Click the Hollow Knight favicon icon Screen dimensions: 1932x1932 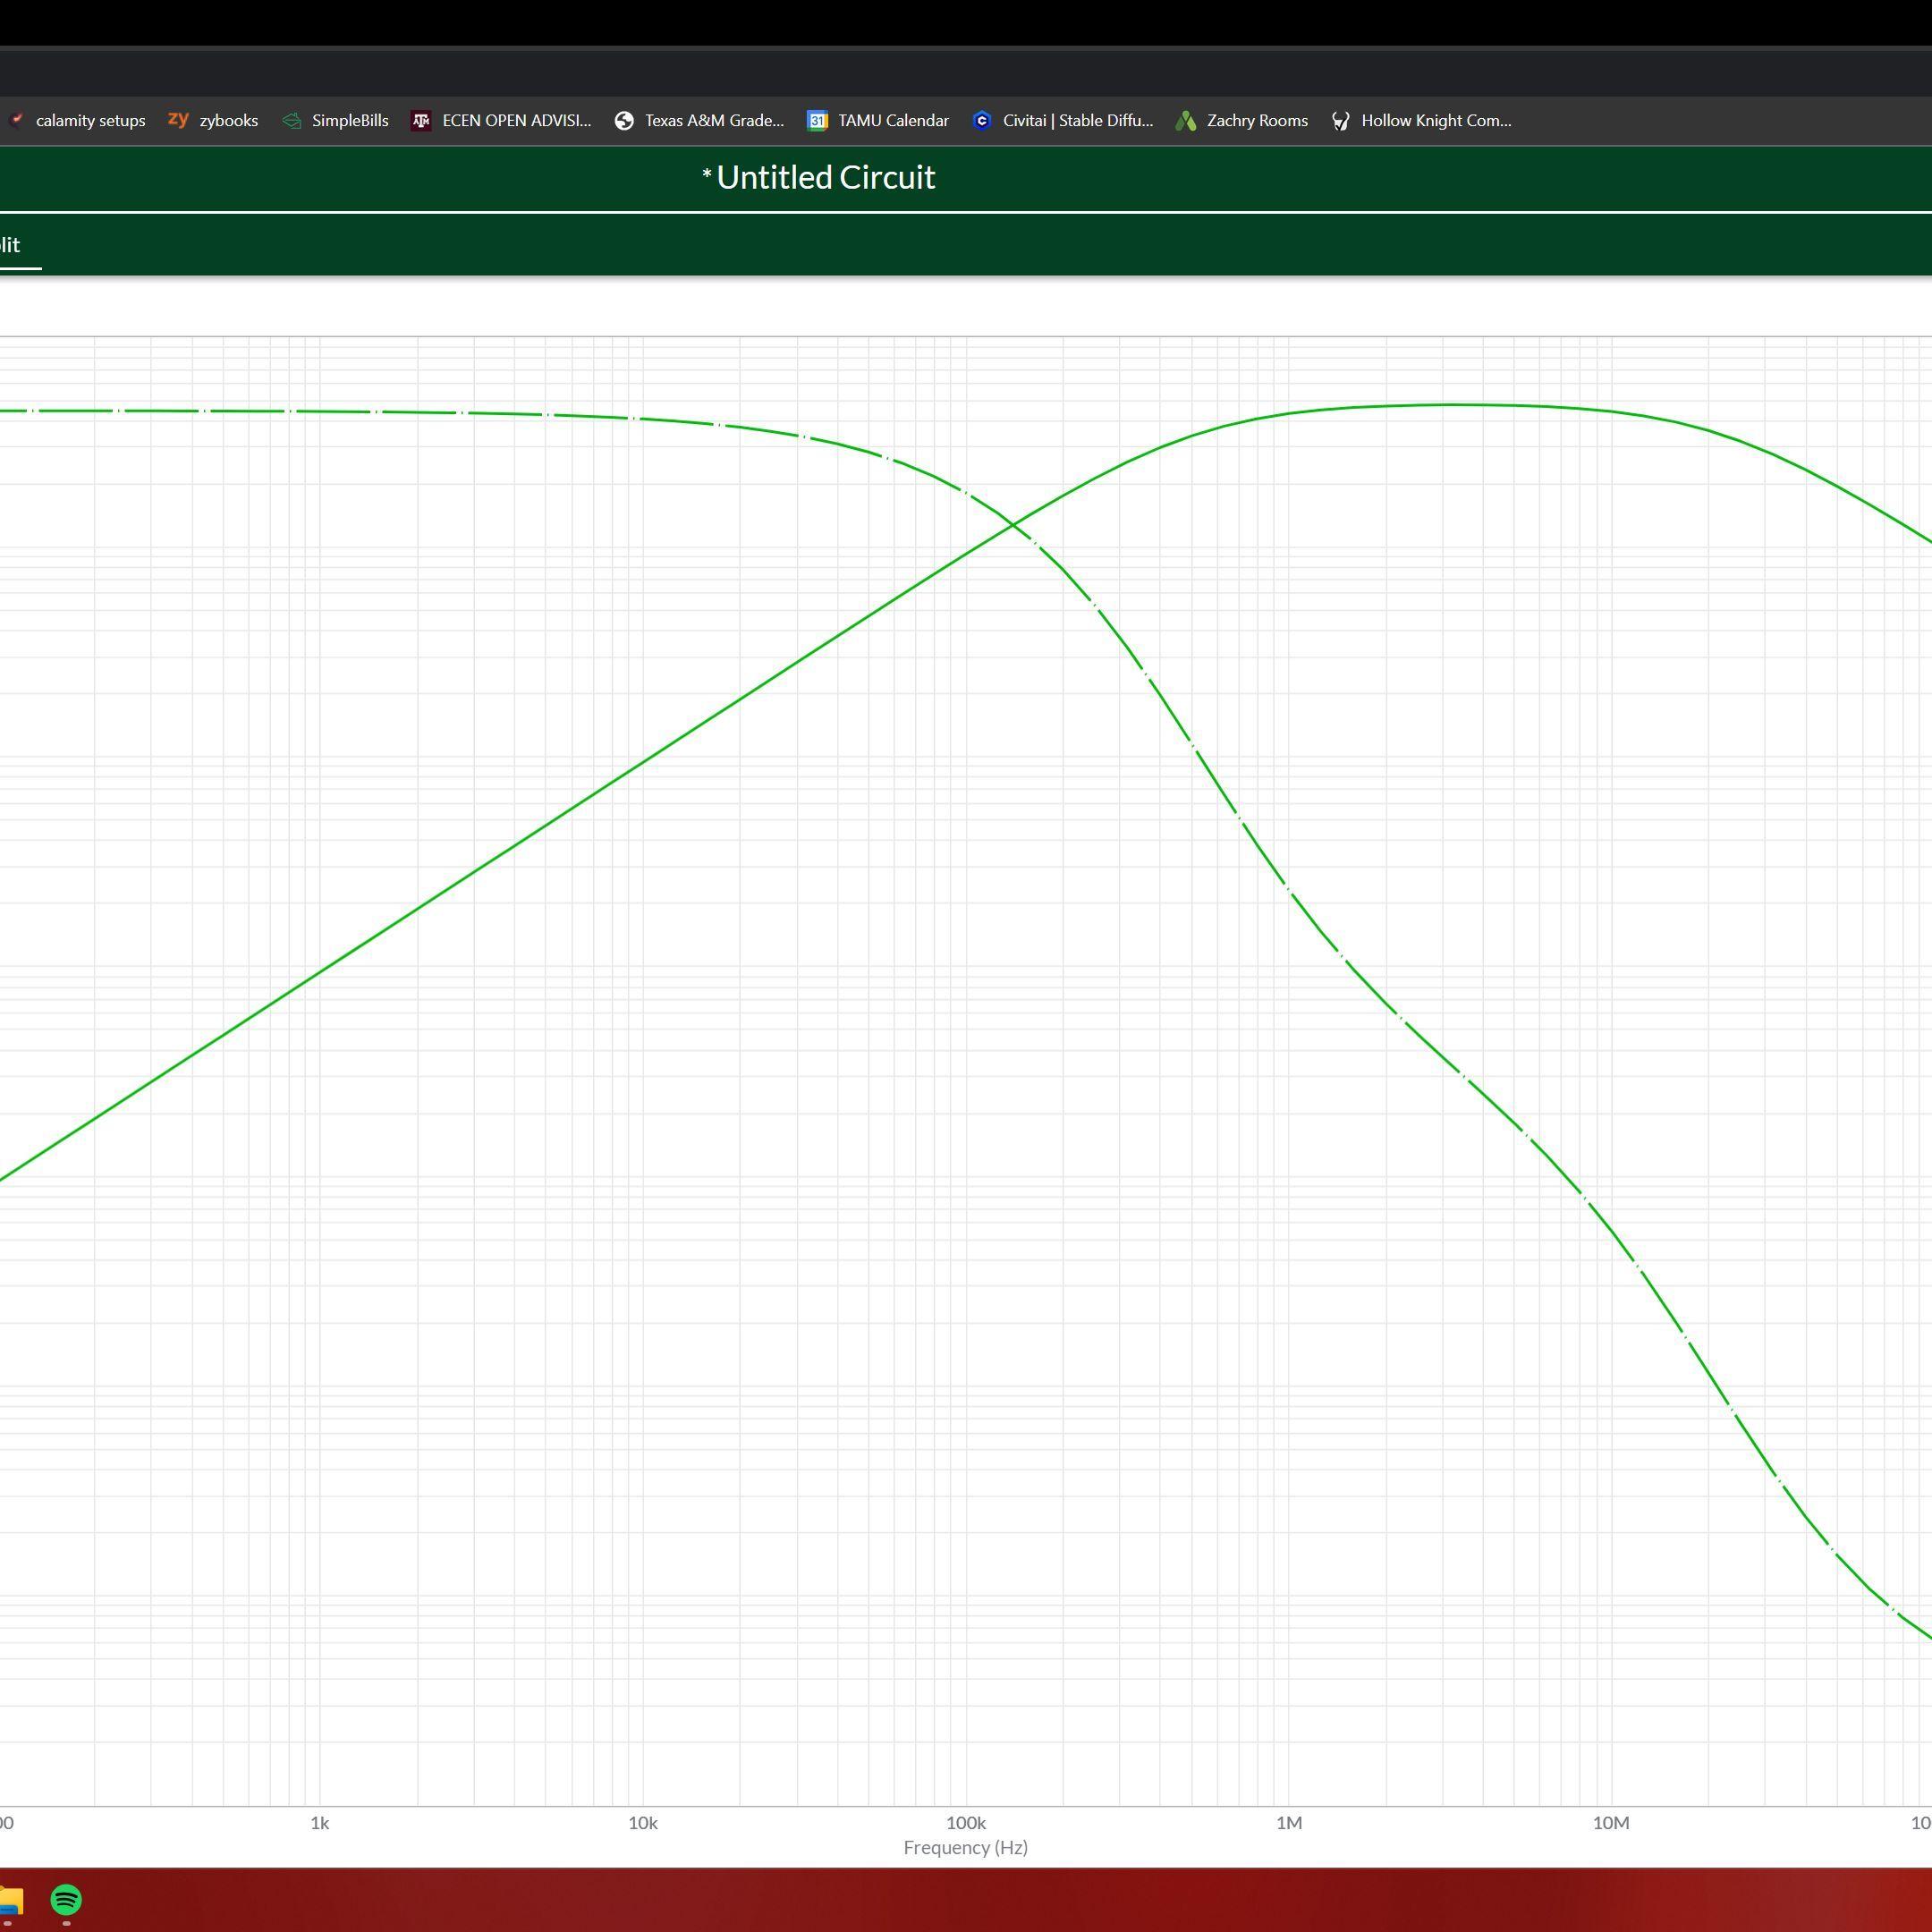[x=1341, y=121]
